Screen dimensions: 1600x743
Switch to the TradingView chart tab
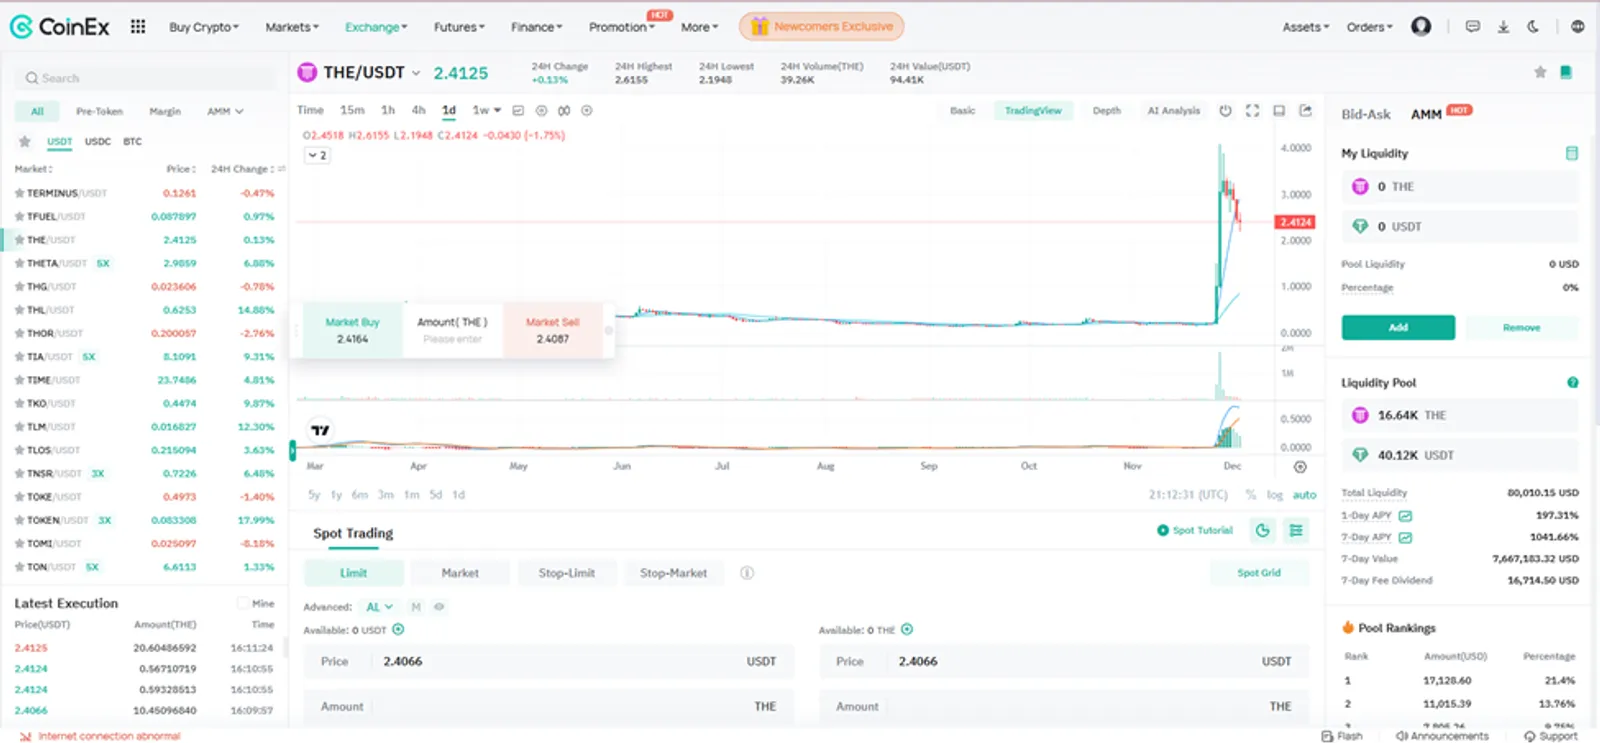[x=1033, y=111]
